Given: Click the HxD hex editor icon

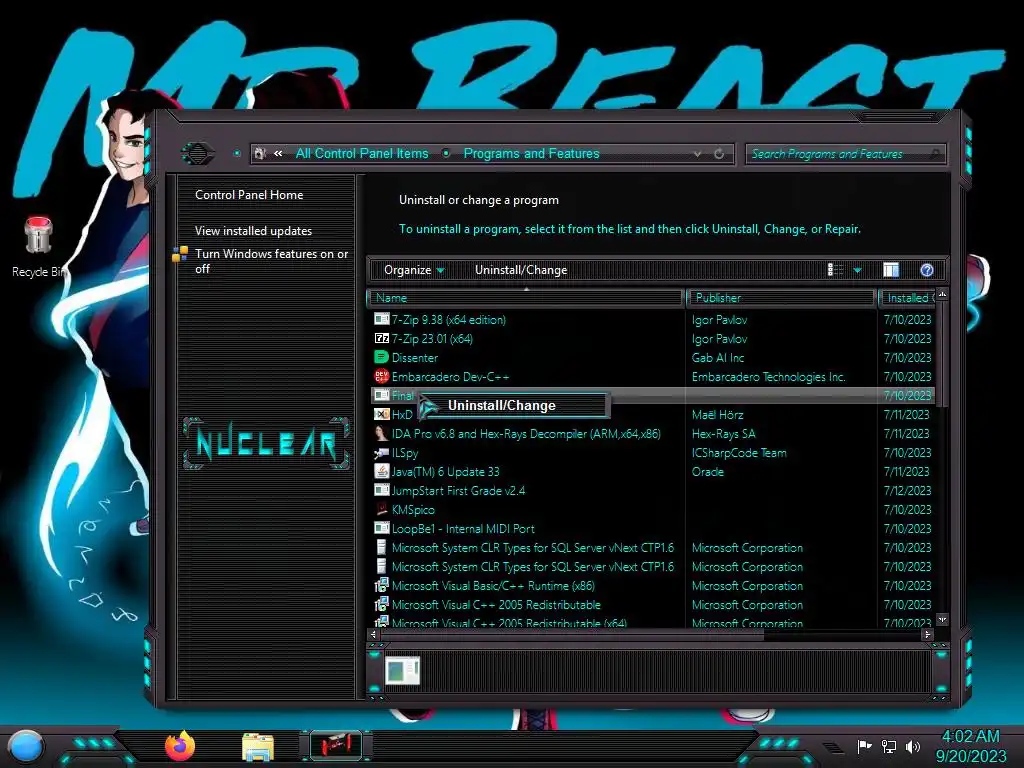Looking at the screenshot, I should [381, 415].
